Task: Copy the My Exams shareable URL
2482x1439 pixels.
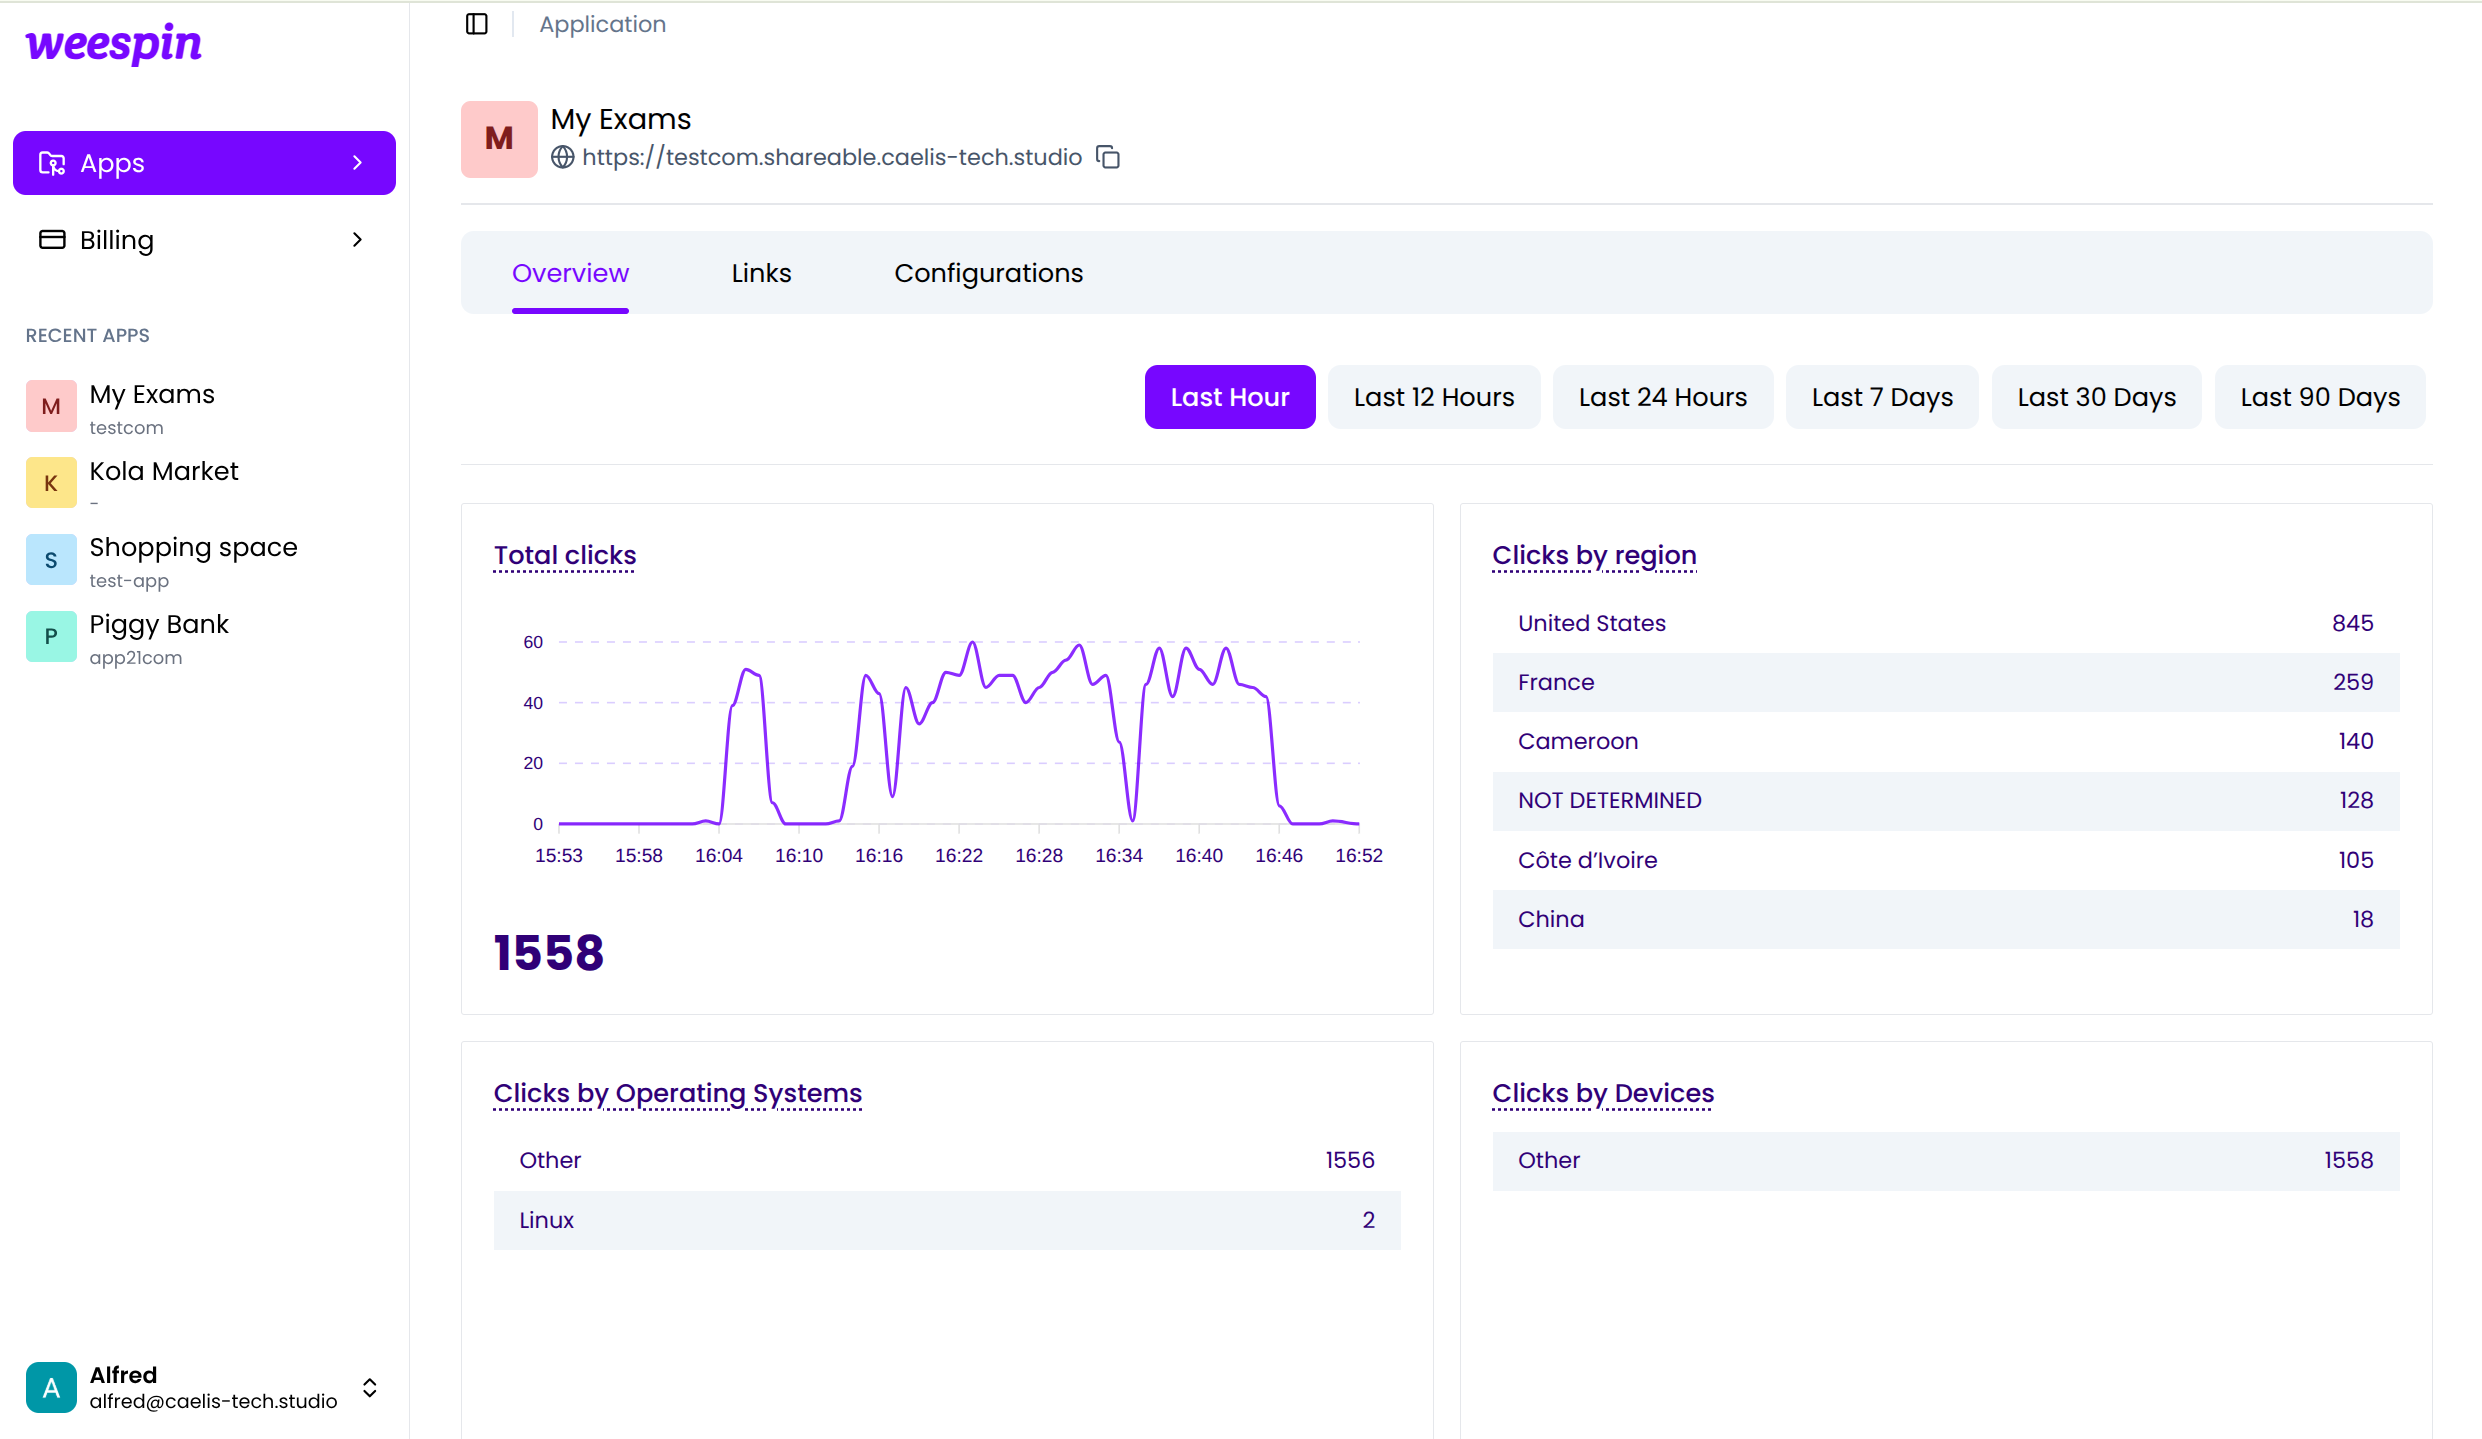Action: pos(1108,157)
